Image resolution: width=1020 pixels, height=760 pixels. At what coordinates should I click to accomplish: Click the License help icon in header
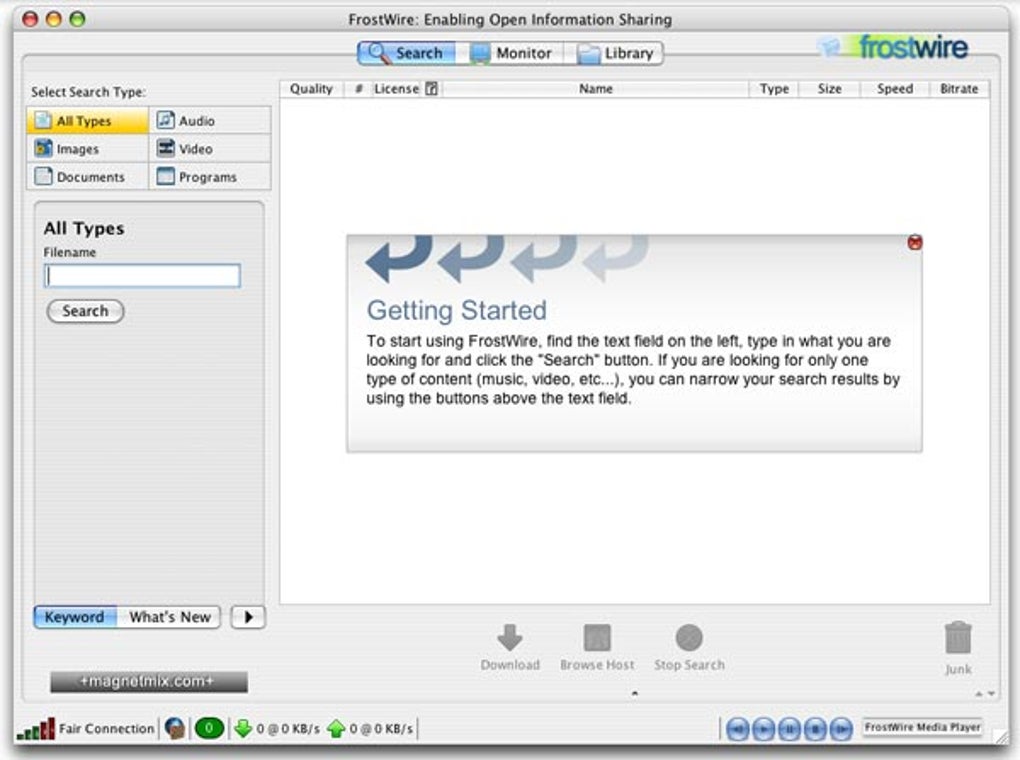click(431, 89)
